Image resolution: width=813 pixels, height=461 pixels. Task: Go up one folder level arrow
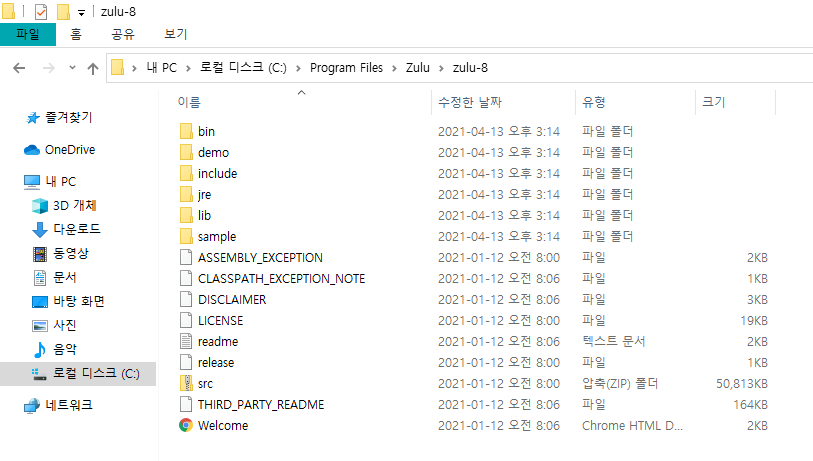[x=93, y=68]
